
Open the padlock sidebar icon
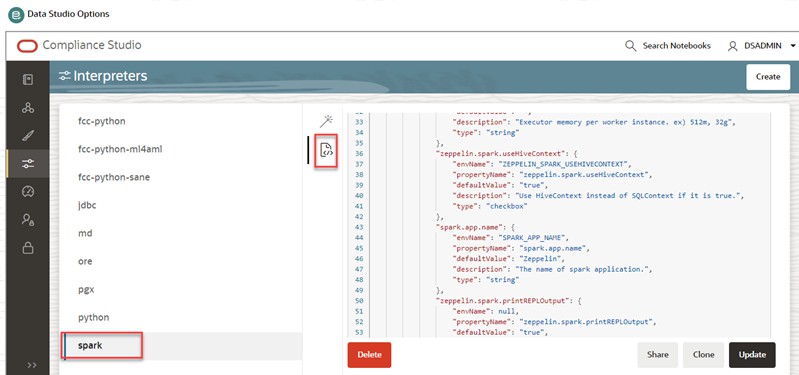pos(28,248)
